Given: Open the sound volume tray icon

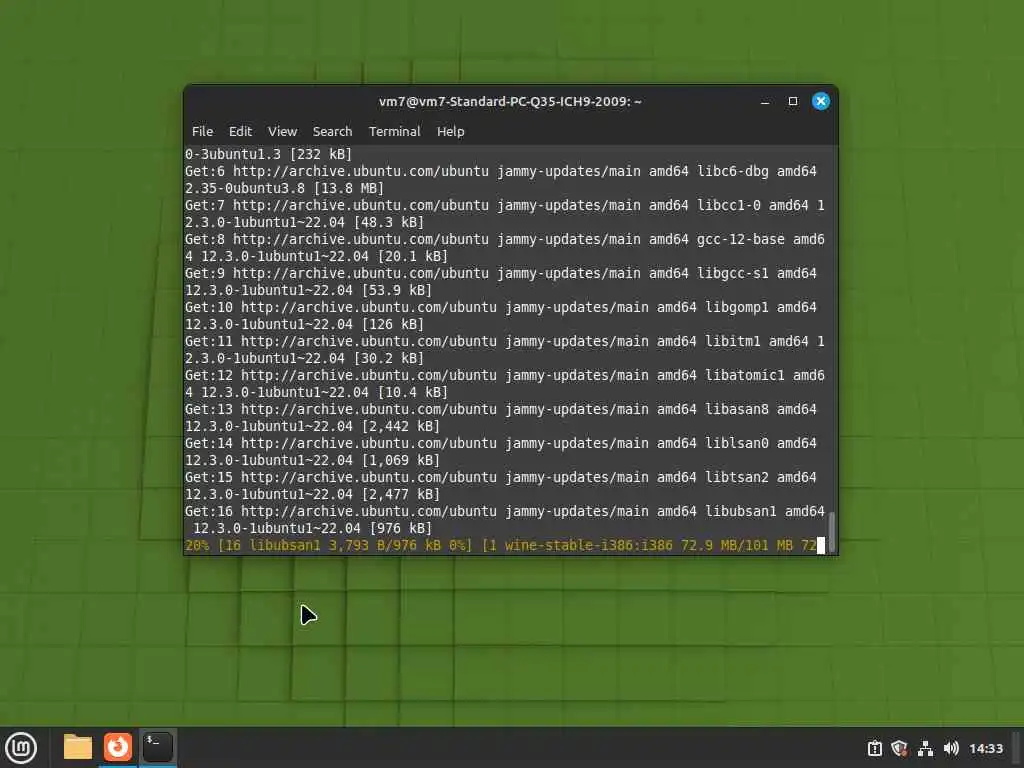Looking at the screenshot, I should click(x=951, y=748).
